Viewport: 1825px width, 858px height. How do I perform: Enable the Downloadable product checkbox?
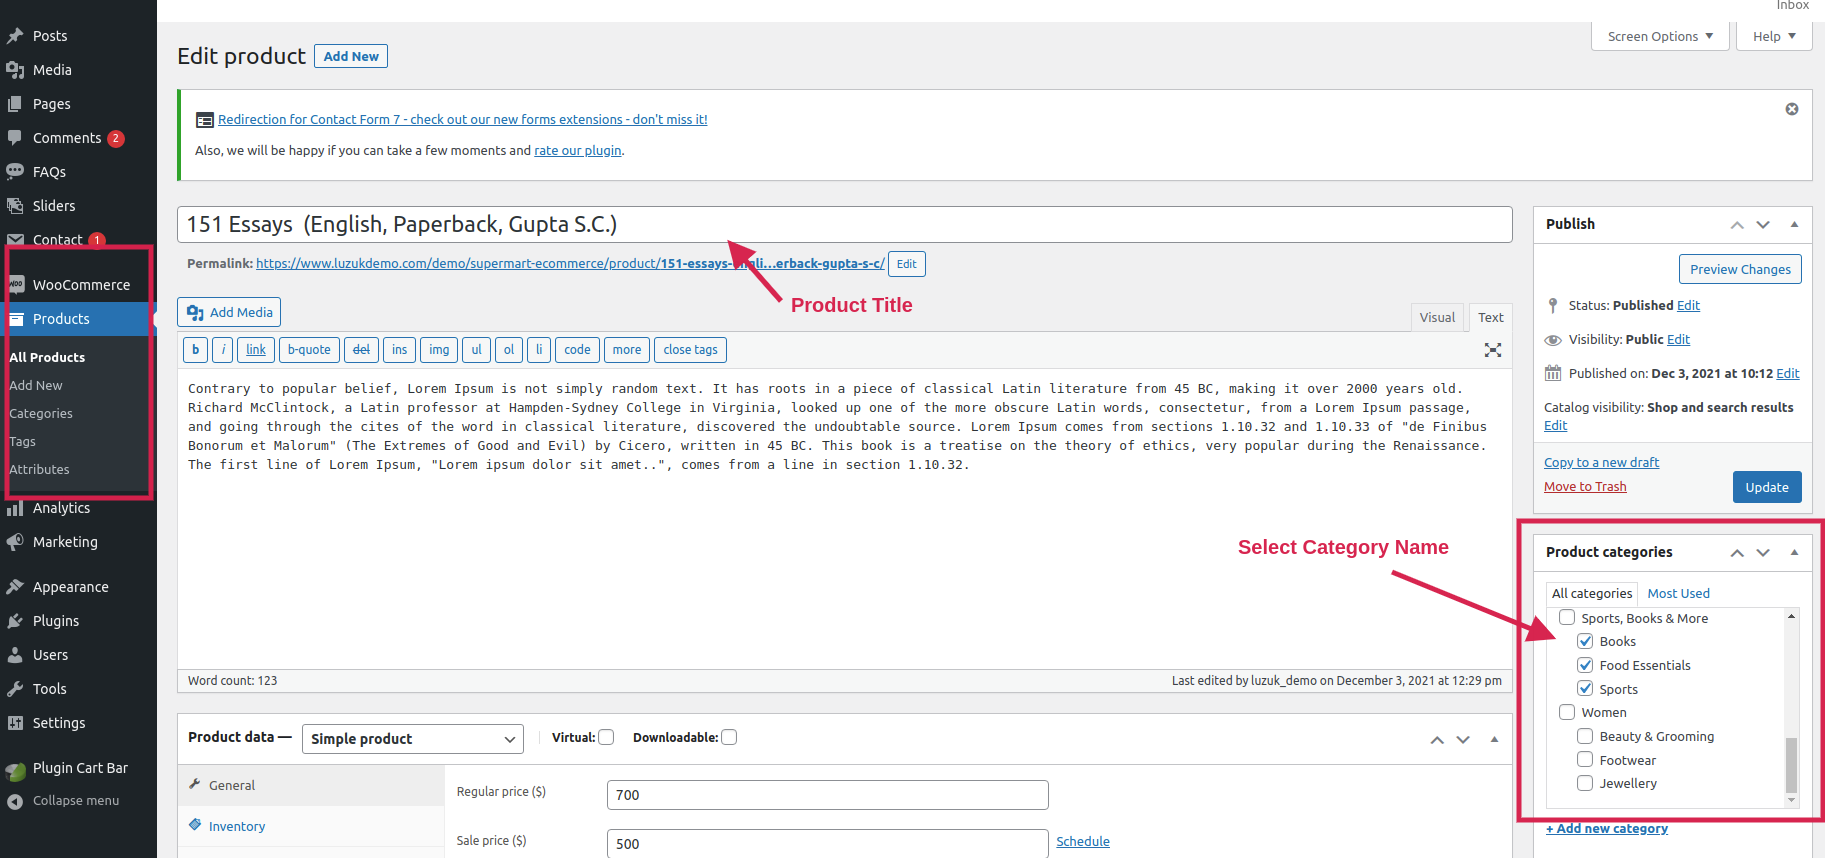click(729, 737)
